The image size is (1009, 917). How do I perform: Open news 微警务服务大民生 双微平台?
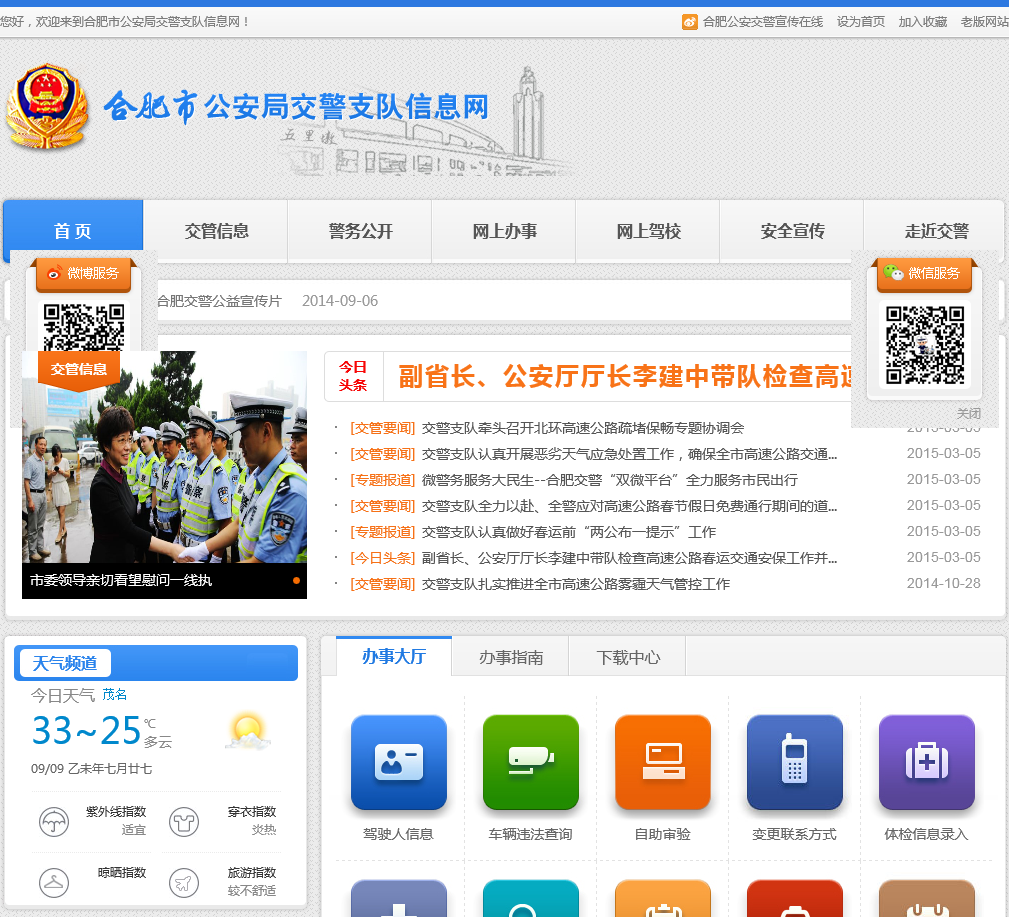pyautogui.click(x=609, y=480)
